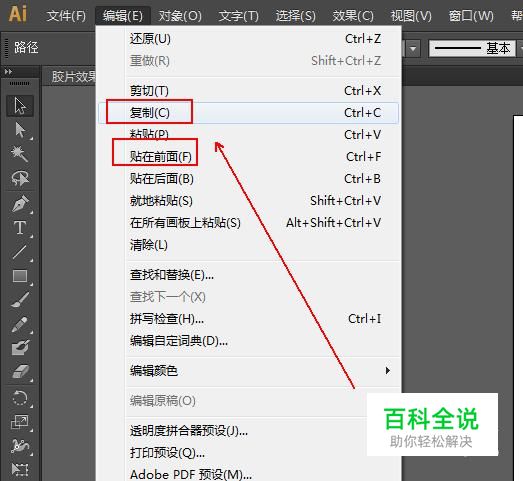Select the Pencil tool
This screenshot has height=481, width=523.
pyautogui.click(x=20, y=324)
